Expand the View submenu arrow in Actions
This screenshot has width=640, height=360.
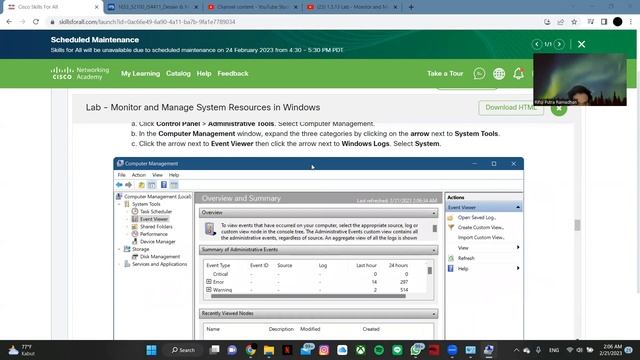tap(518, 247)
